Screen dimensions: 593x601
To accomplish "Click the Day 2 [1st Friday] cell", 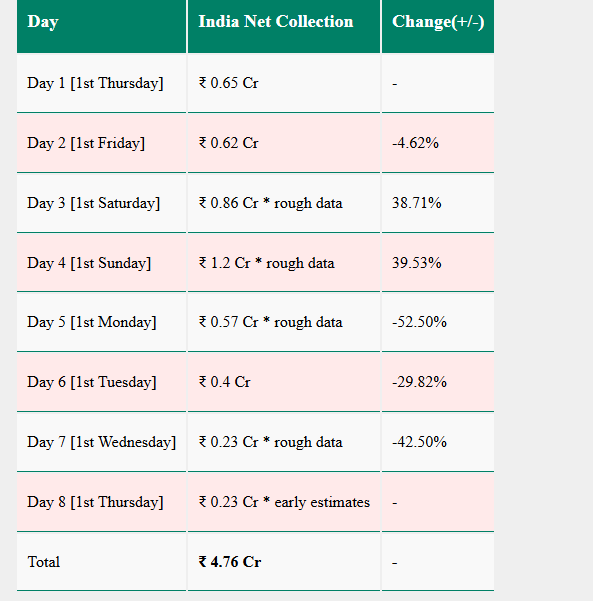I will tap(101, 143).
